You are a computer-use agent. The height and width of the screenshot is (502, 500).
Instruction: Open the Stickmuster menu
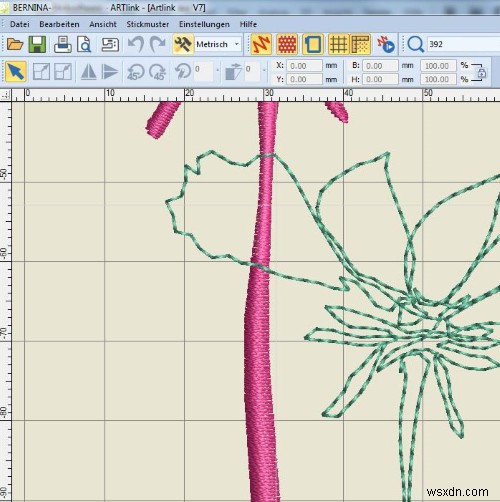(148, 24)
